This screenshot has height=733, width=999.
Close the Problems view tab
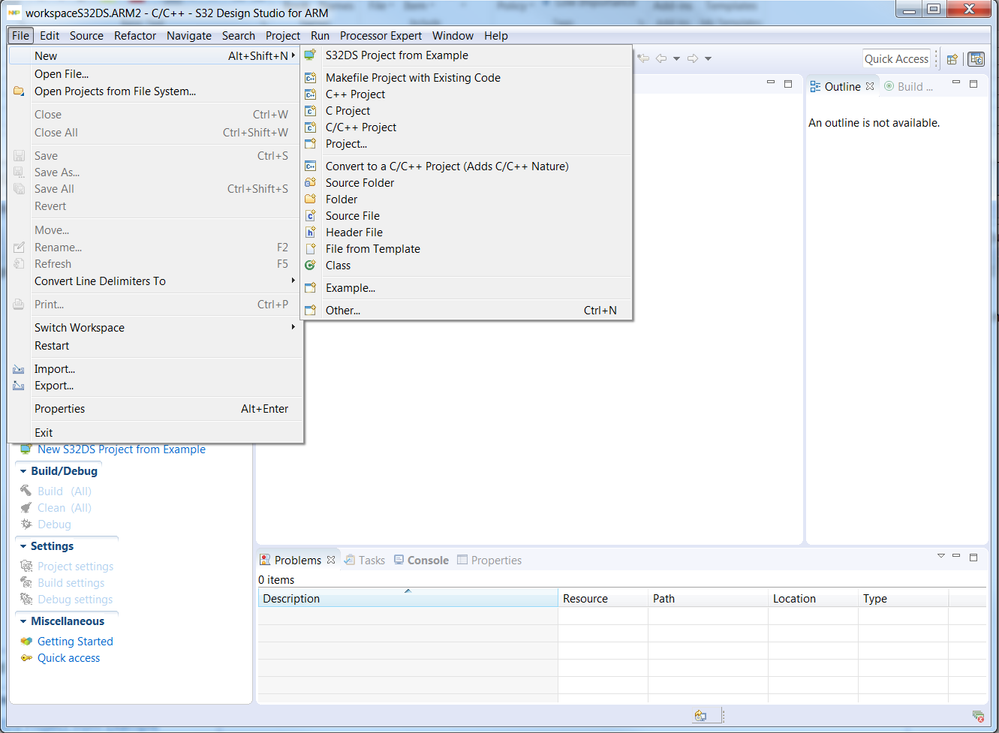pyautogui.click(x=331, y=560)
